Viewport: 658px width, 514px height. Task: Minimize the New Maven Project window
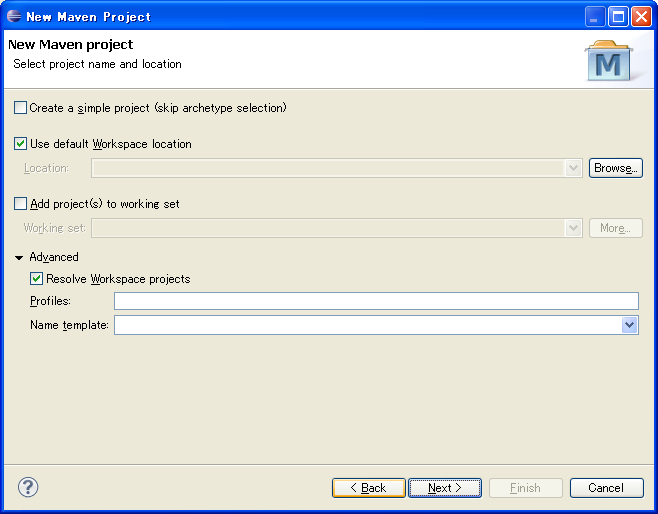pos(594,17)
